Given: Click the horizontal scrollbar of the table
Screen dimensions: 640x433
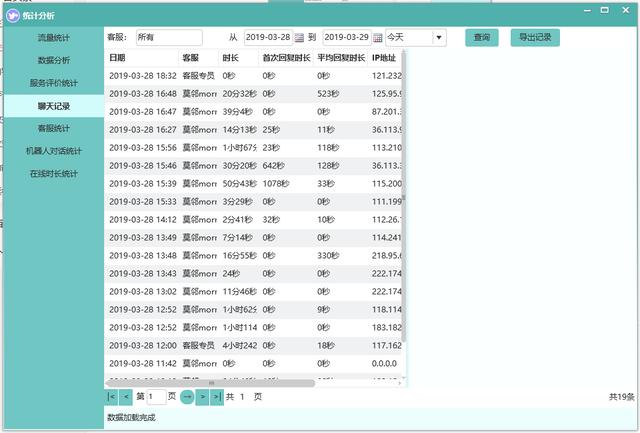Looking at the screenshot, I should (210, 383).
